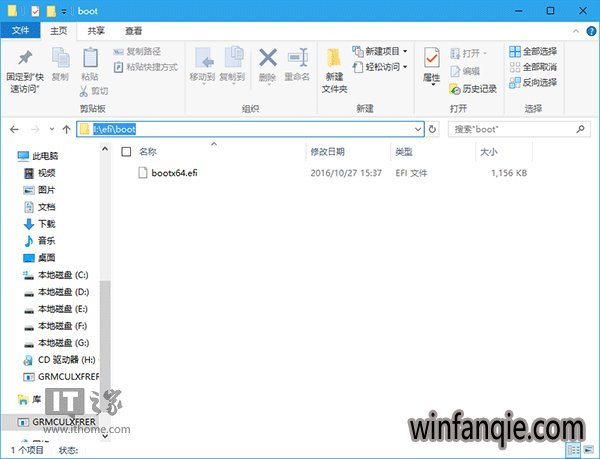Click the Copy (复制) ribbon icon
The image size is (600, 459).
tap(60, 58)
